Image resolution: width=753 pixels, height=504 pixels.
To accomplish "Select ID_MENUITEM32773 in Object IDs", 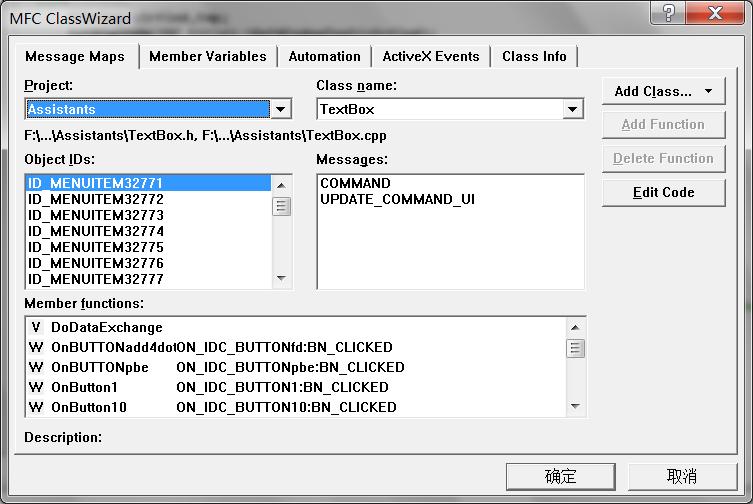I will pos(148,215).
